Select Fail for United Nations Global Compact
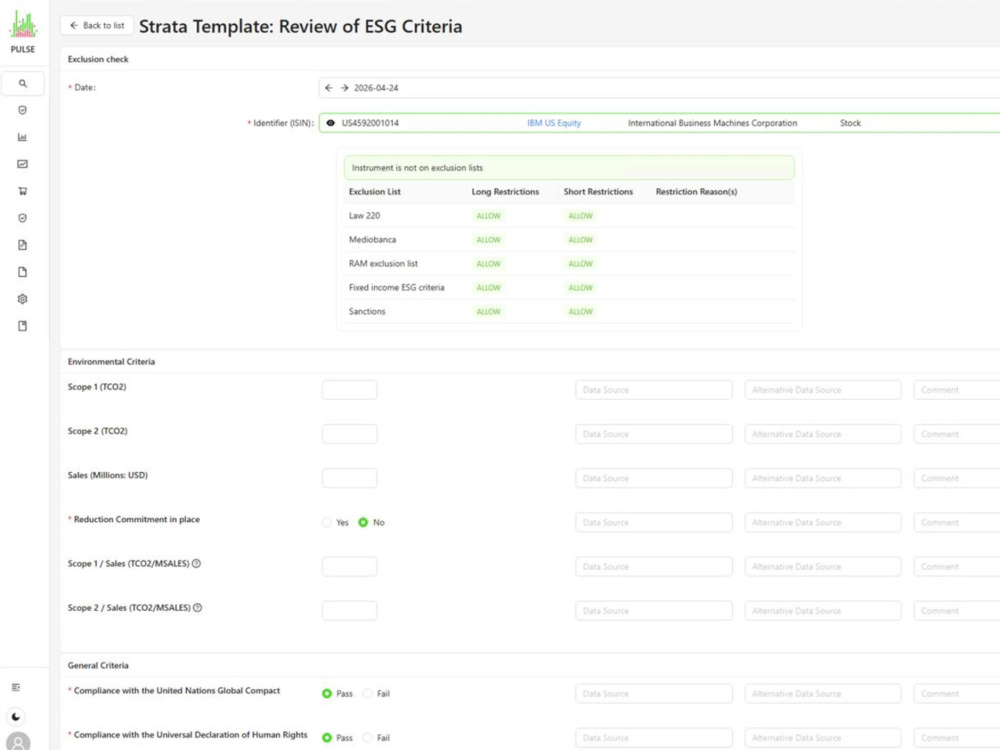This screenshot has height=750, width=1000. click(367, 693)
